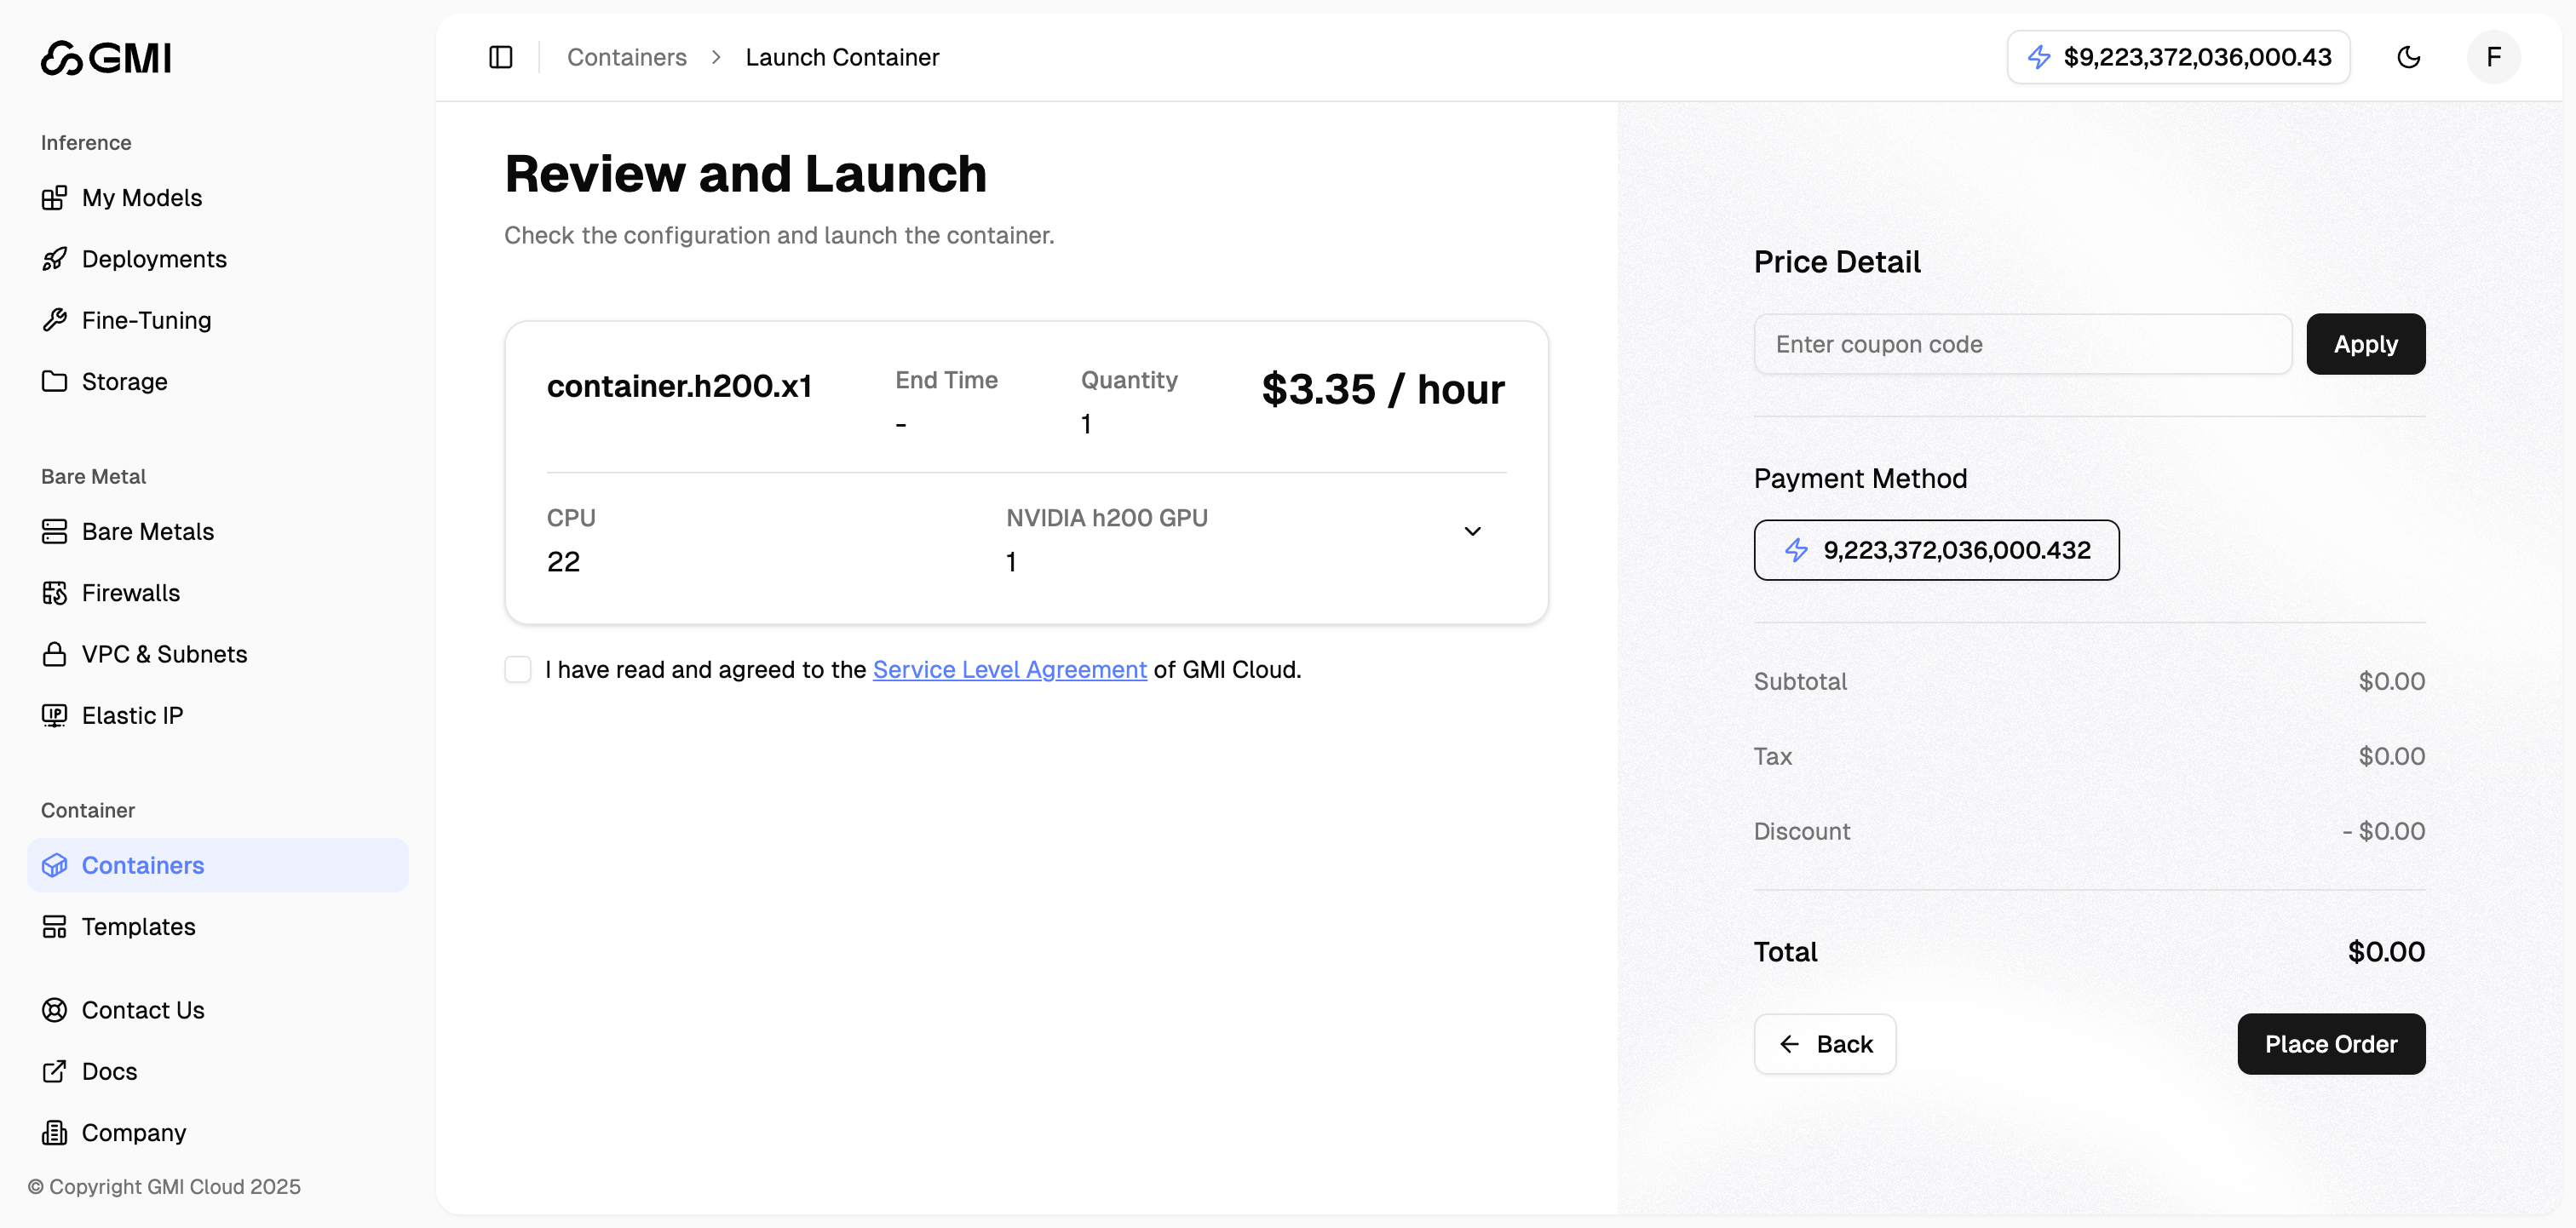Open Templates in the sidebar
Image resolution: width=2576 pixels, height=1228 pixels.
tap(138, 927)
